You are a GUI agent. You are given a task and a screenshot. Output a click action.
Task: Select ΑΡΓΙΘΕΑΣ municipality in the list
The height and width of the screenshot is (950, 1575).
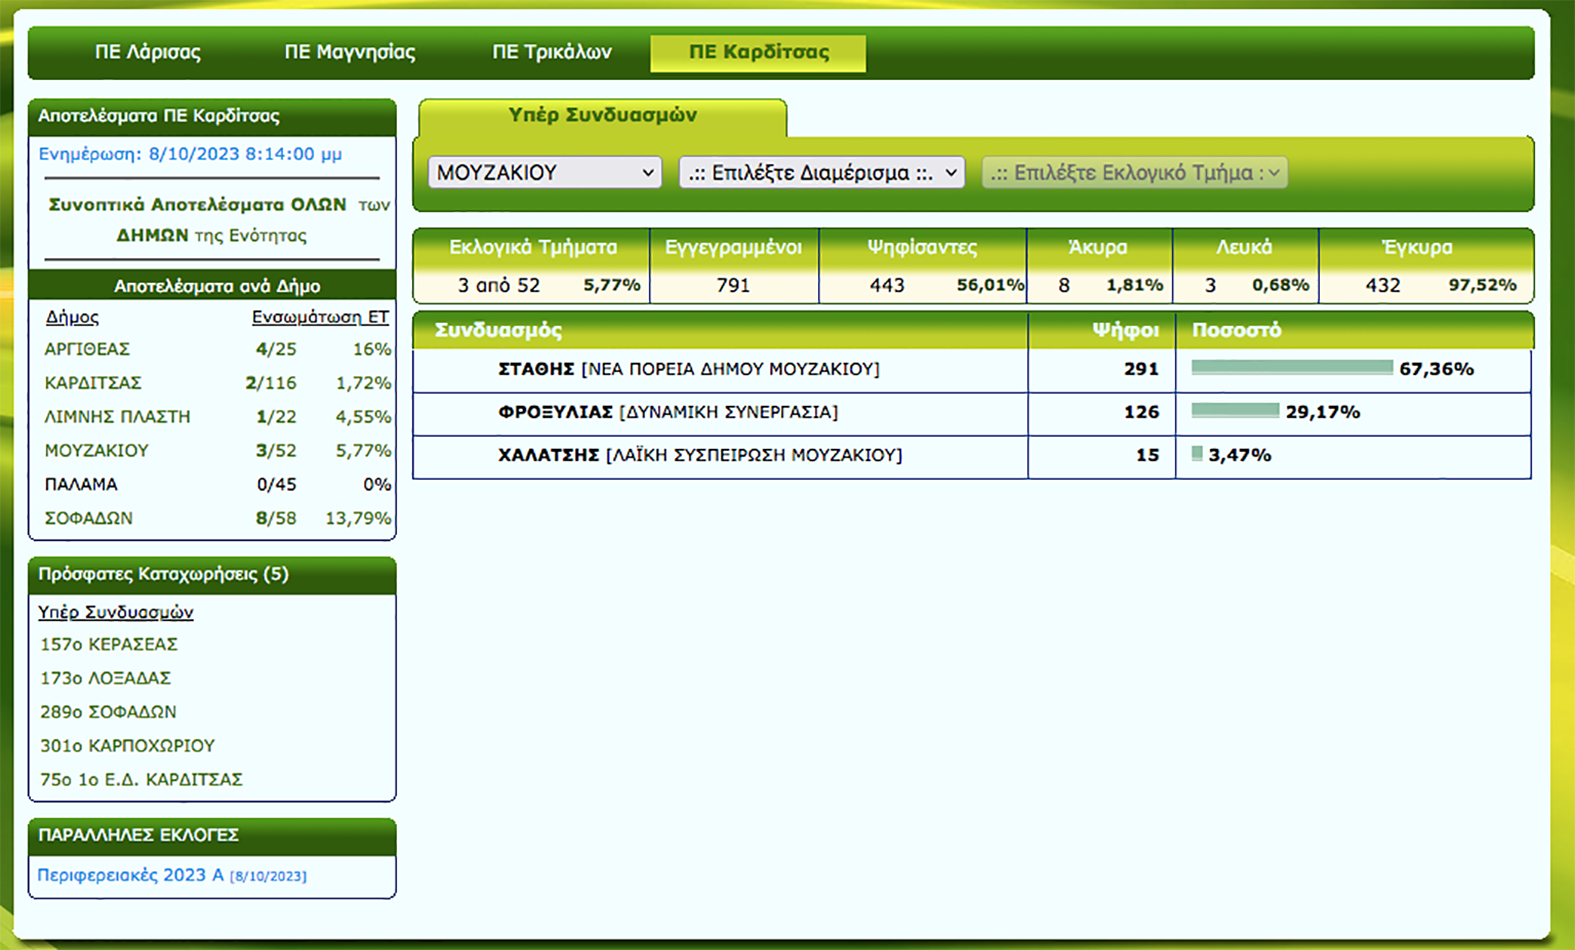pos(87,349)
